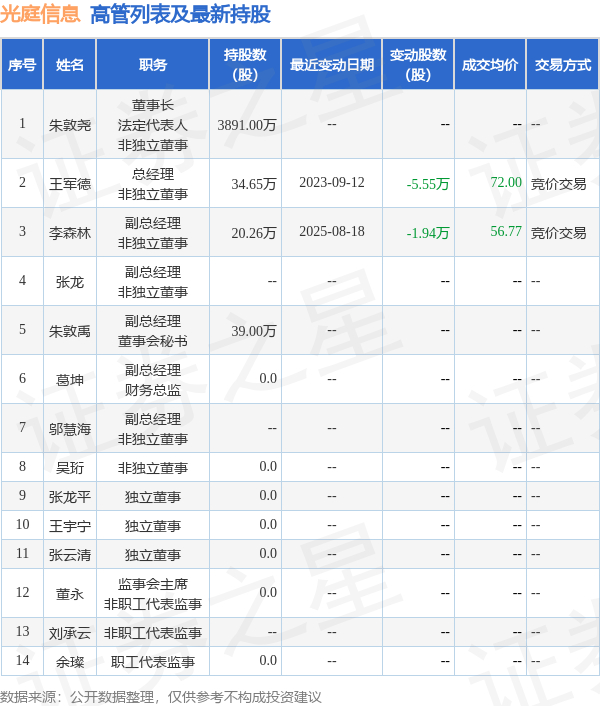The width and height of the screenshot is (600, 706).
Task: Click the name 董永
Action: 70,594
